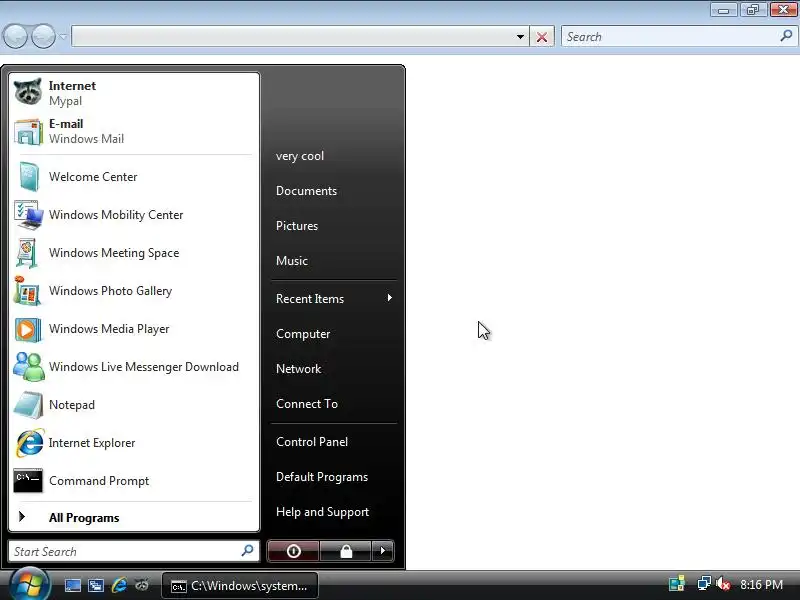This screenshot has width=800, height=600.
Task: Open Windows Live Messenger Download icon
Action: (29, 367)
